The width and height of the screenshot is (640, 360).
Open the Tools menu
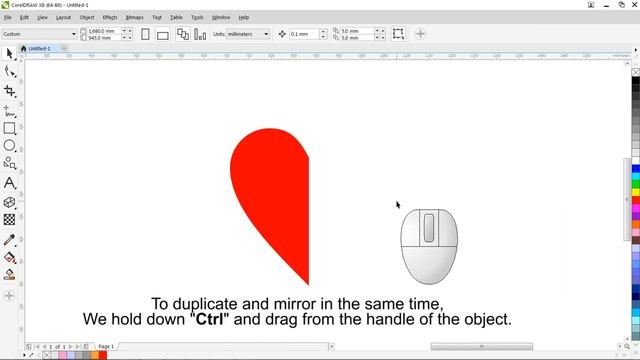197,18
